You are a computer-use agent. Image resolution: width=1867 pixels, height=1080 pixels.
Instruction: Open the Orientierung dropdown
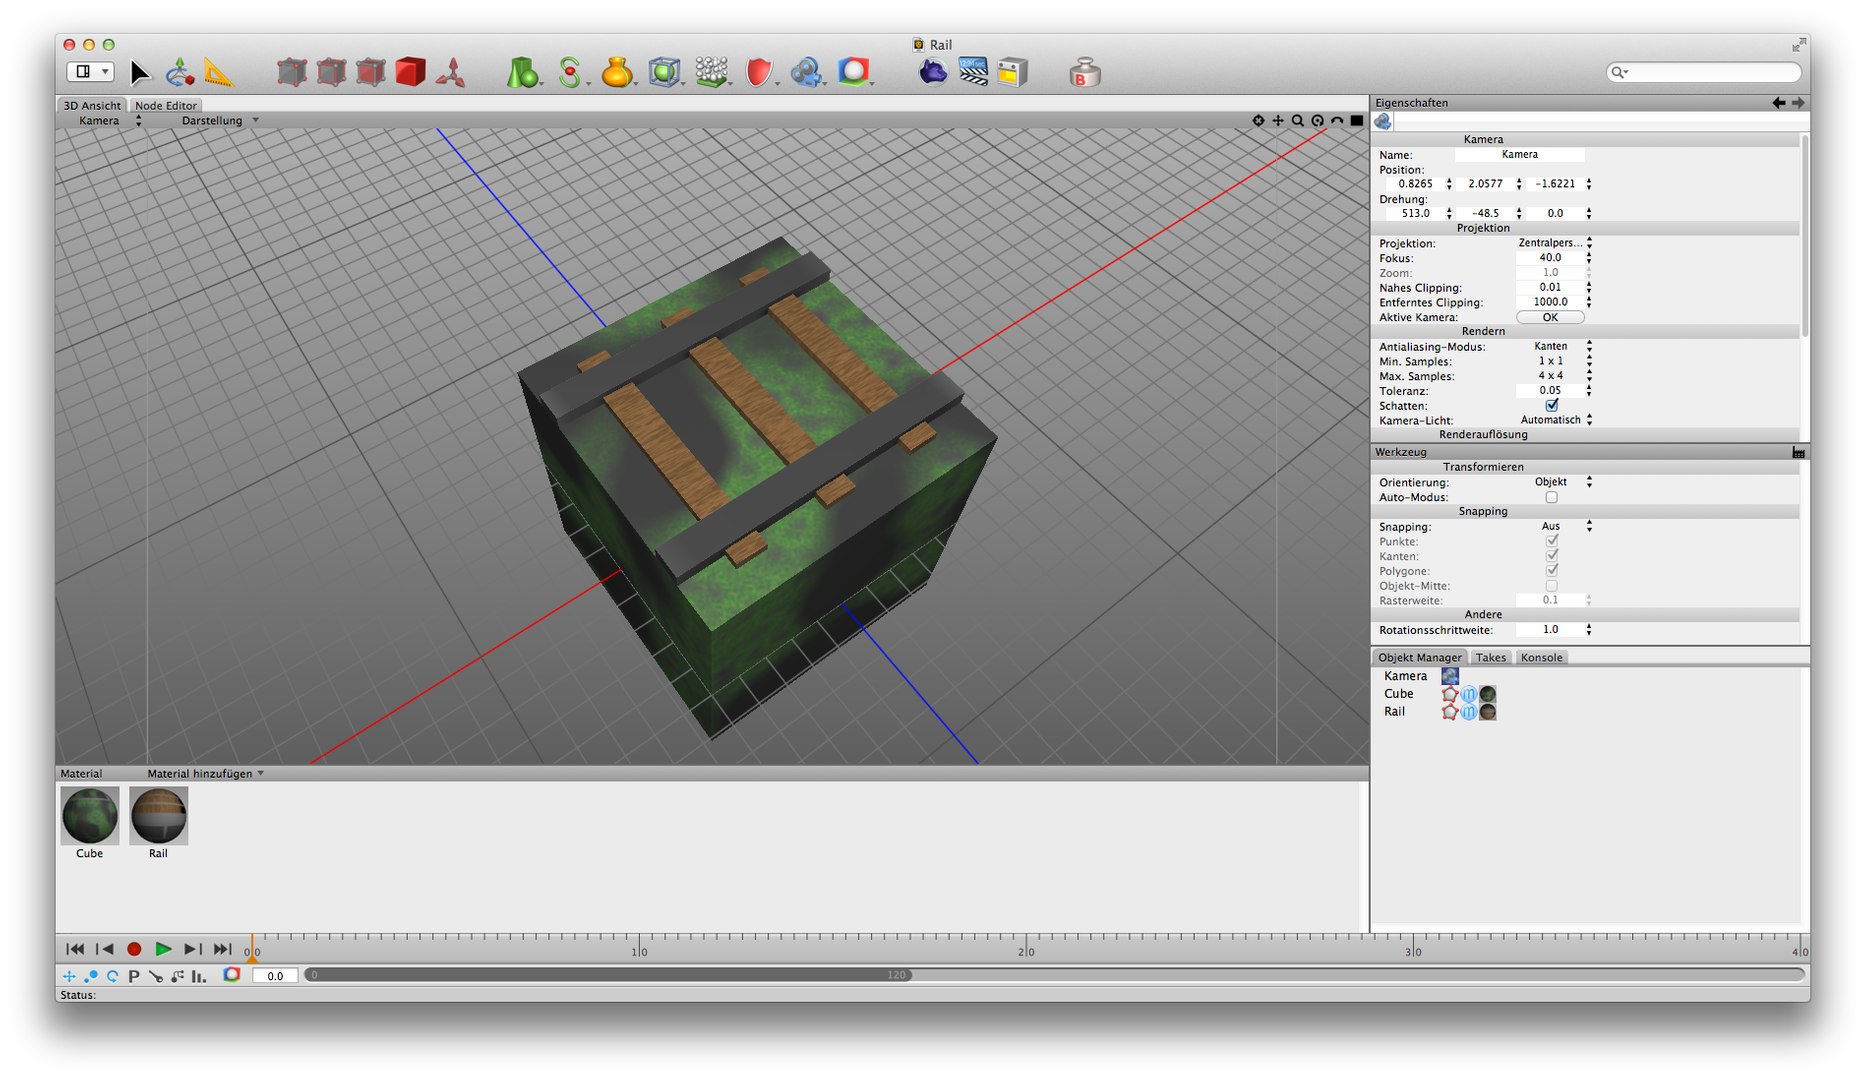pyautogui.click(x=1555, y=482)
